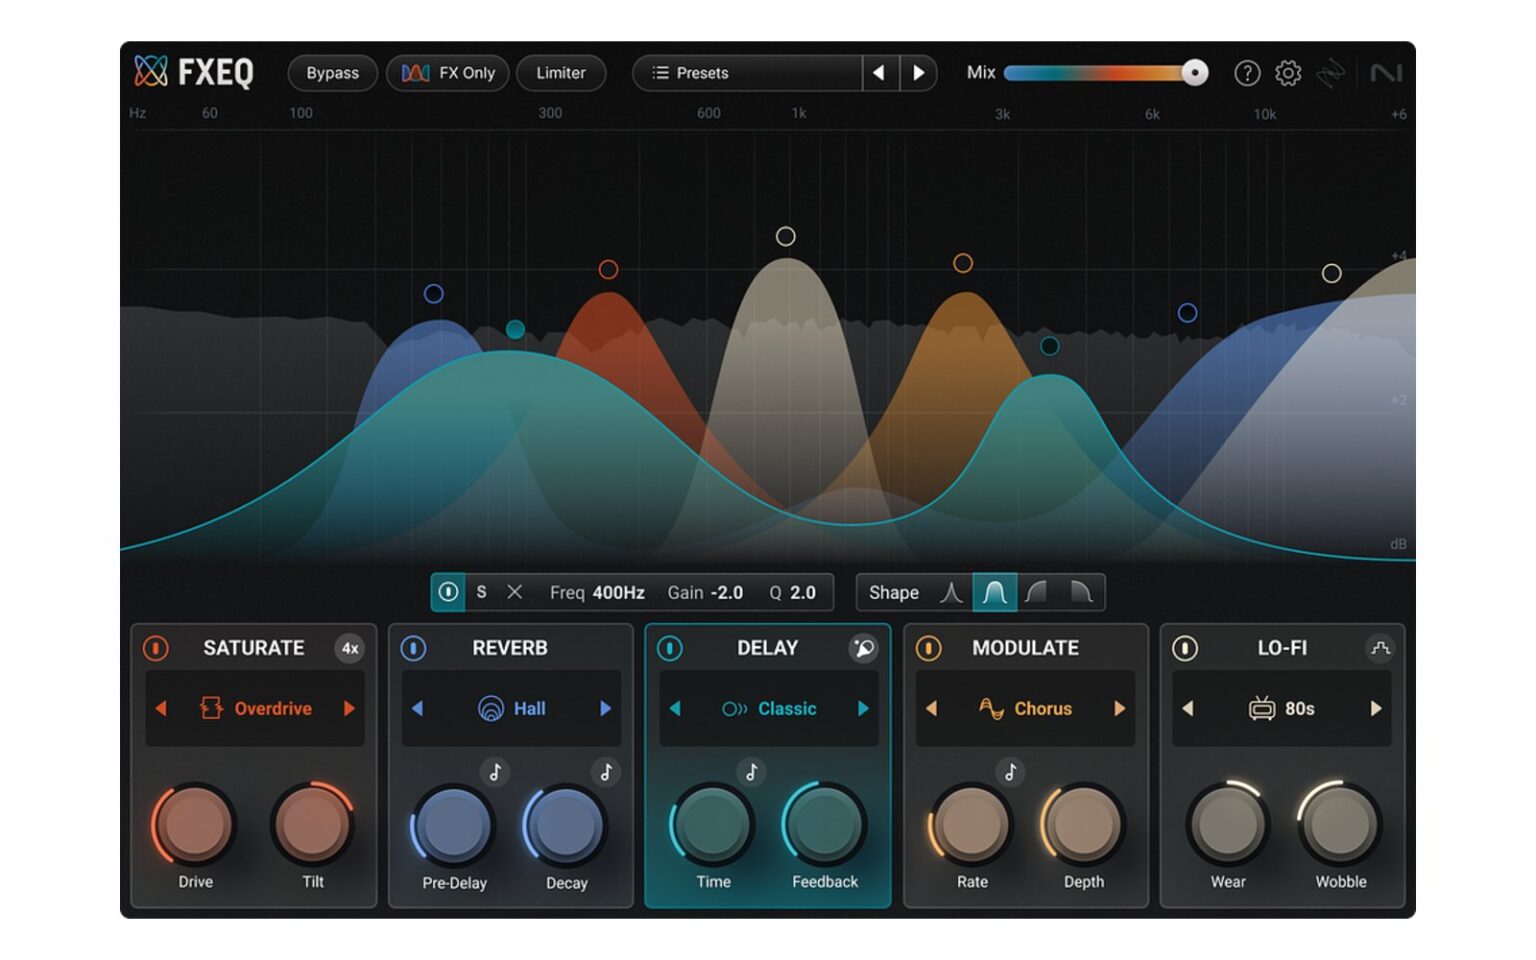The height and width of the screenshot is (960, 1536).
Task: Click the Hall reverb icon
Action: point(489,709)
